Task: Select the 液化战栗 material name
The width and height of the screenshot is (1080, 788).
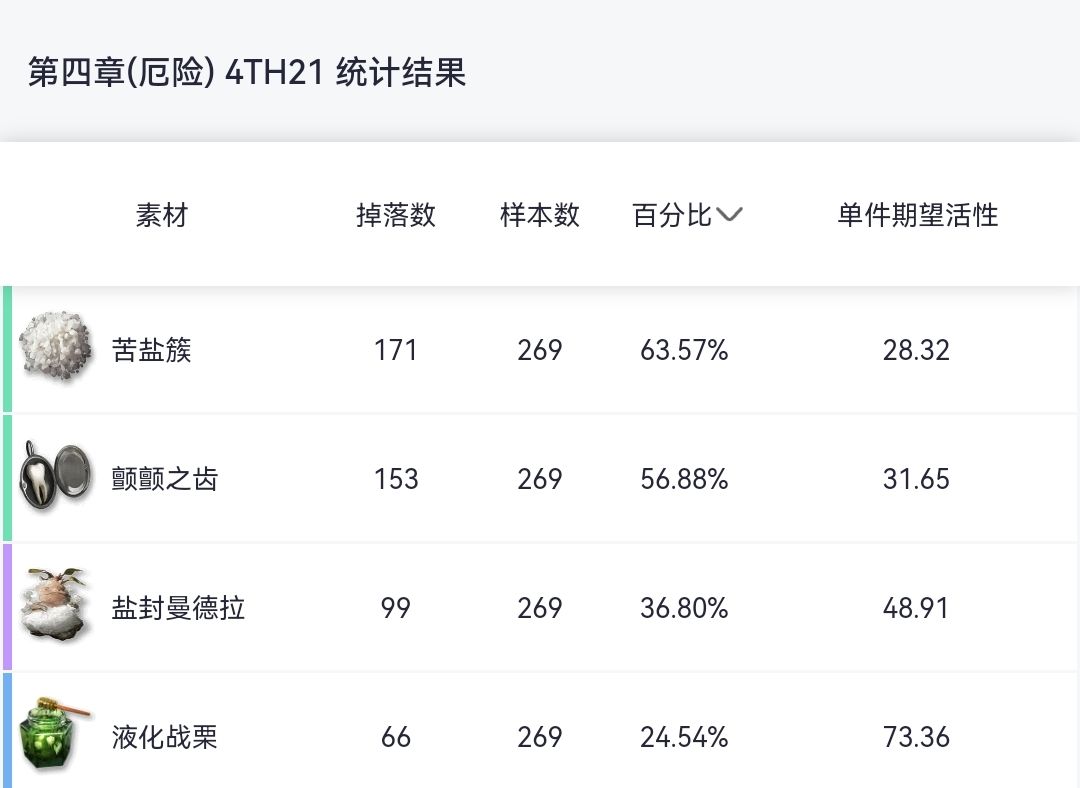Action: pyautogui.click(x=165, y=737)
